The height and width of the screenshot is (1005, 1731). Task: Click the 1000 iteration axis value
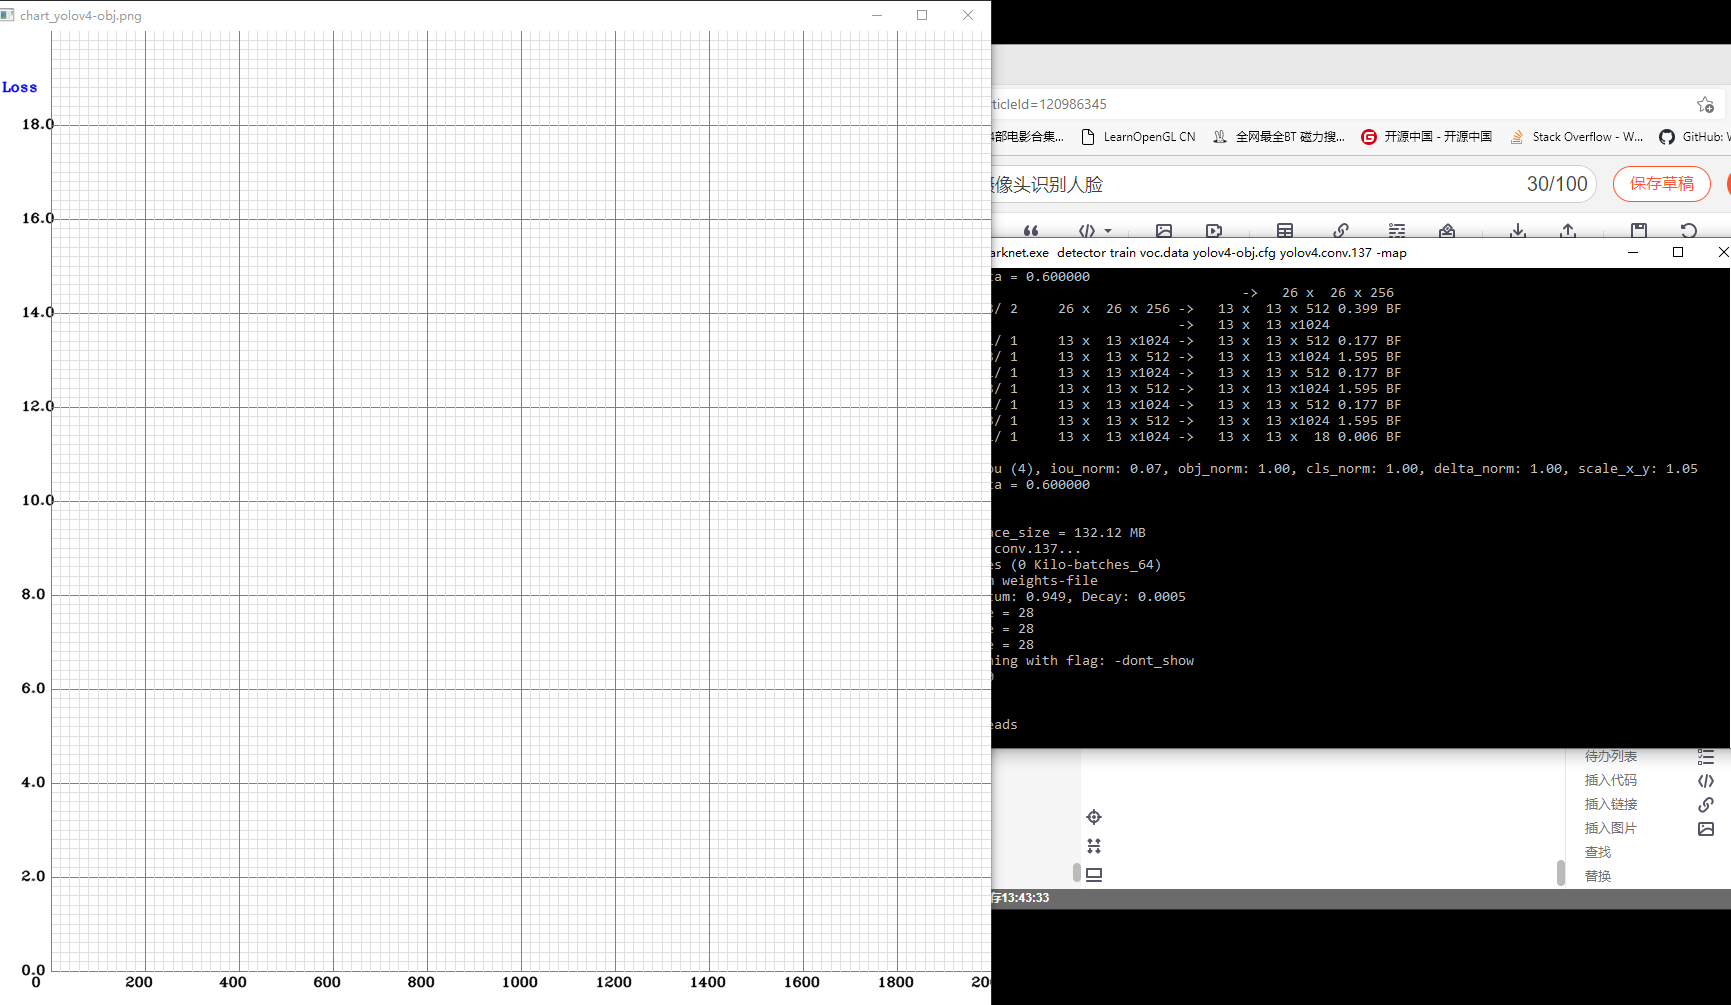pyautogui.click(x=520, y=982)
